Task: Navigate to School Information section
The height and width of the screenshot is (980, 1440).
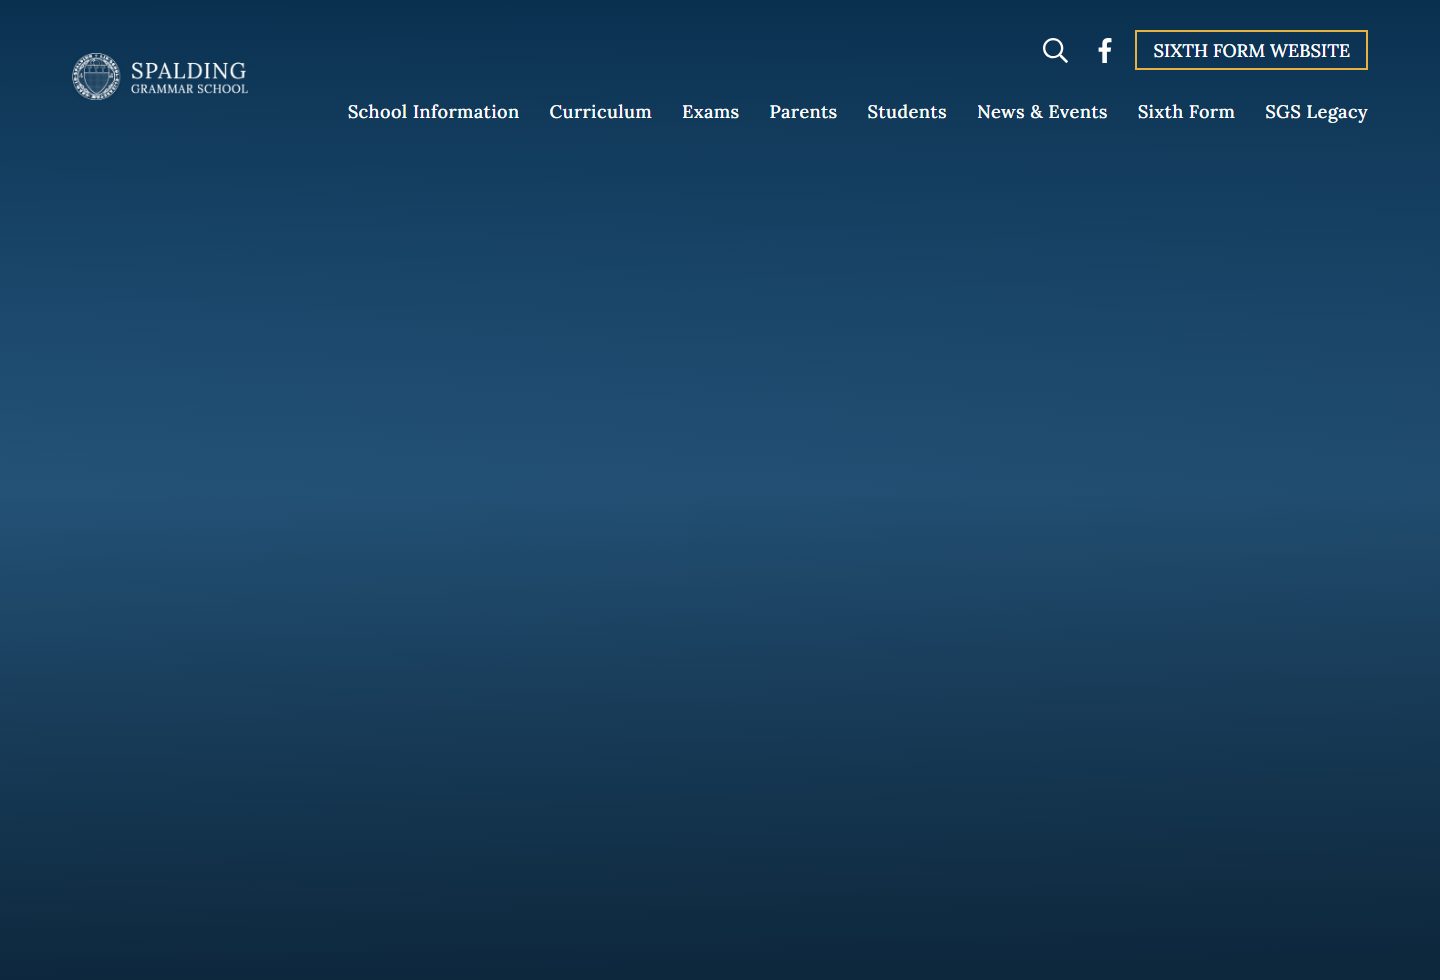Action: click(x=433, y=112)
